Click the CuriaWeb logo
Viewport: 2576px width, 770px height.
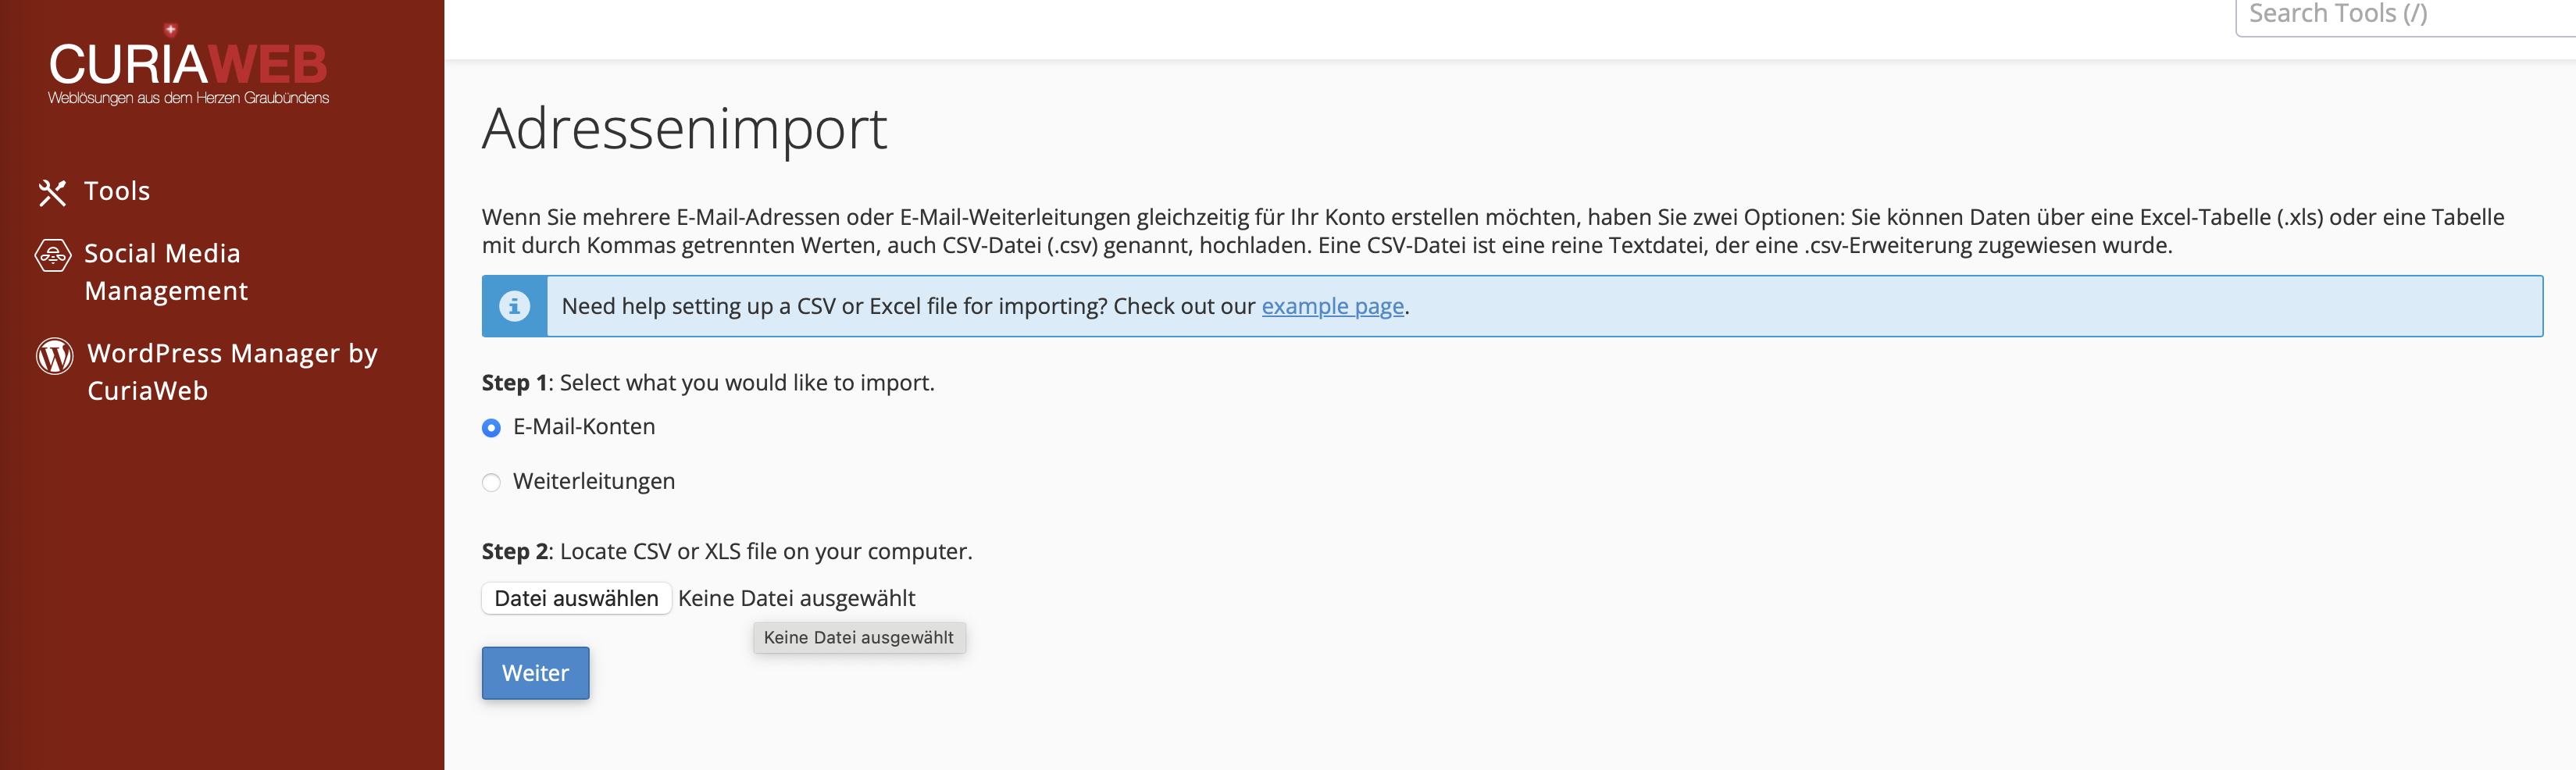pyautogui.click(x=188, y=64)
